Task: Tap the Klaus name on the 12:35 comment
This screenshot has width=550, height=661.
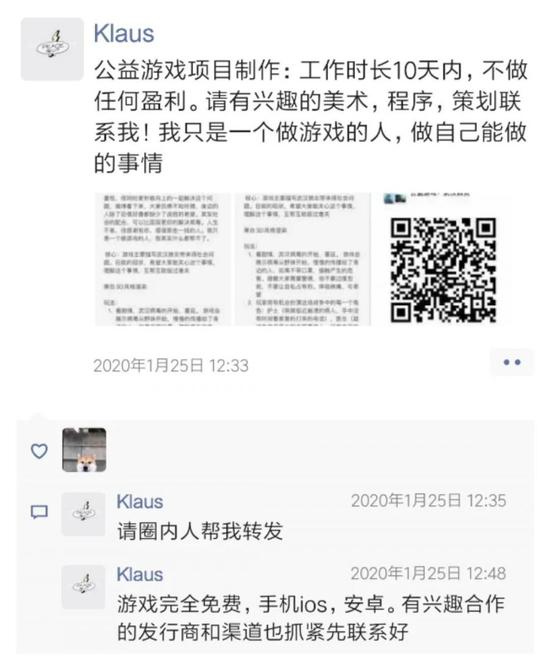Action: pyautogui.click(x=140, y=502)
